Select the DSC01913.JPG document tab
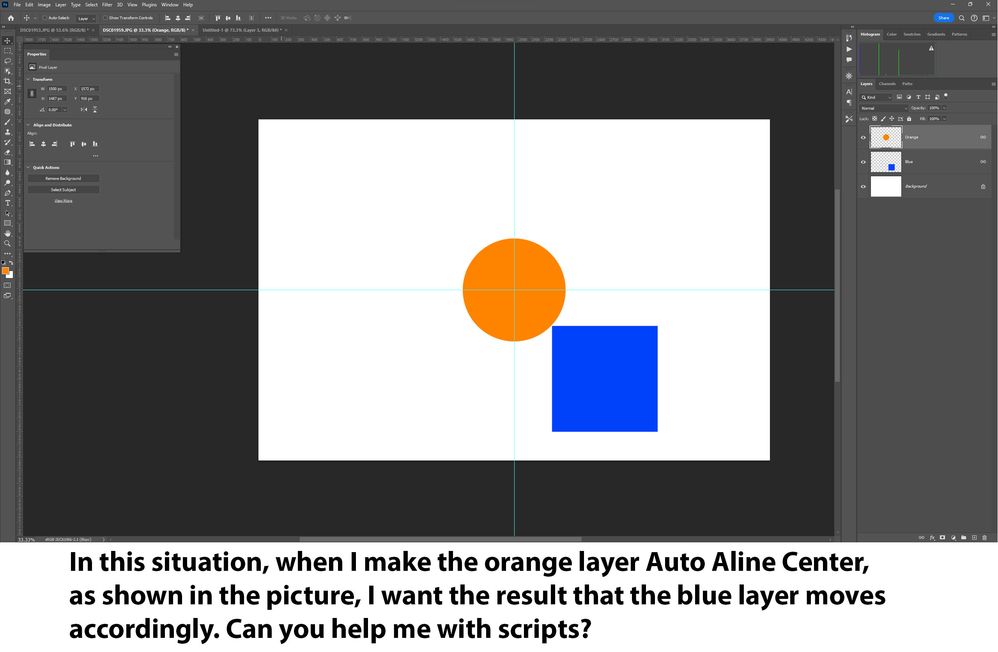Screen dimensions: 998x652 coord(55,29)
